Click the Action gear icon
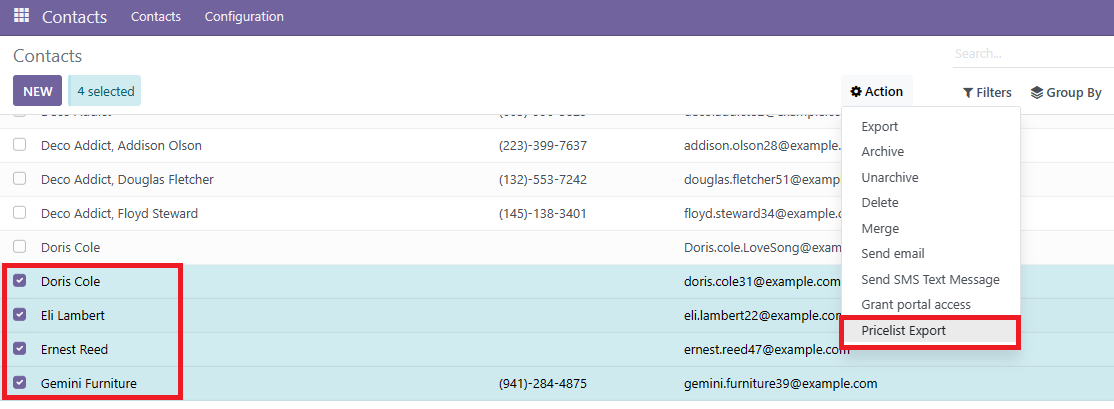1114x409 pixels. 856,92
